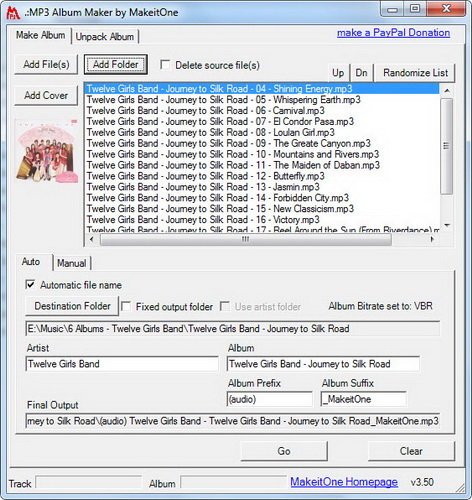Screen dimensions: 472x500
Task: Move selected track with Dn button
Action: pyautogui.click(x=361, y=73)
